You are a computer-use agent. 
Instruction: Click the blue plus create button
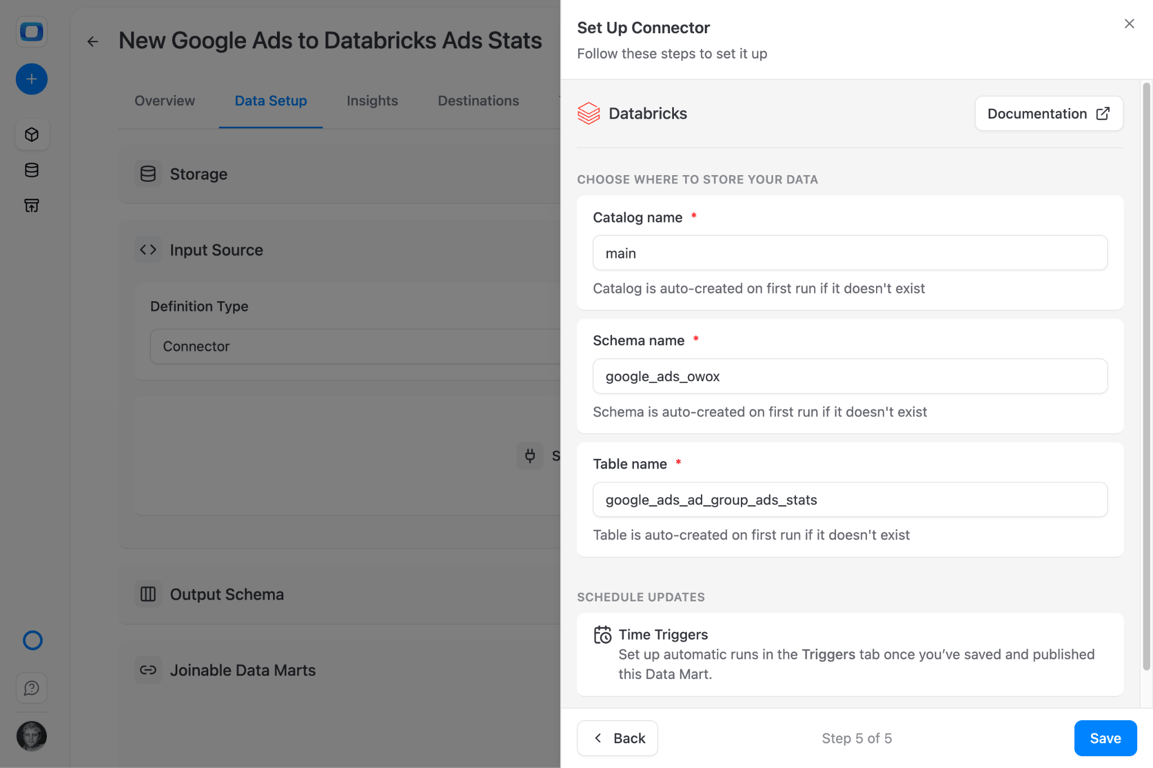point(32,79)
